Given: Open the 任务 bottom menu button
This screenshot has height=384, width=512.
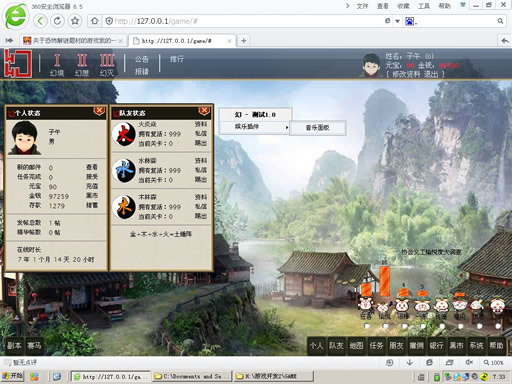Looking at the screenshot, I should pos(376,346).
